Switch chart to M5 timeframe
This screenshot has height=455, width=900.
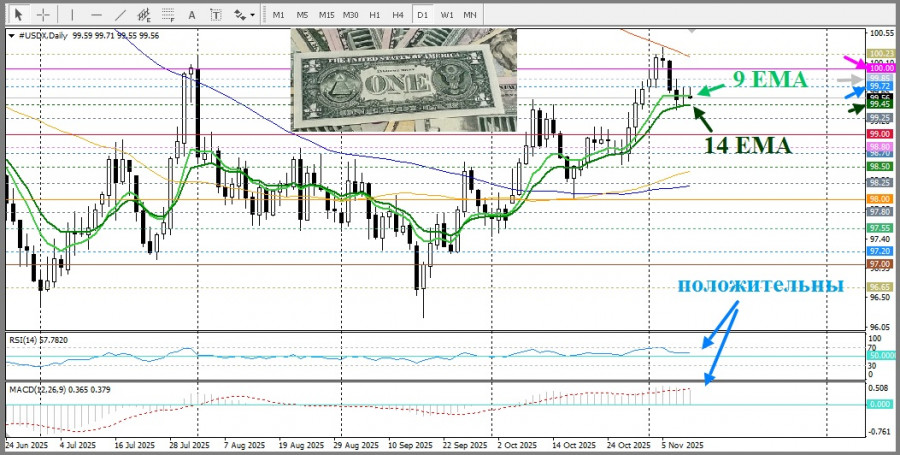tap(302, 14)
